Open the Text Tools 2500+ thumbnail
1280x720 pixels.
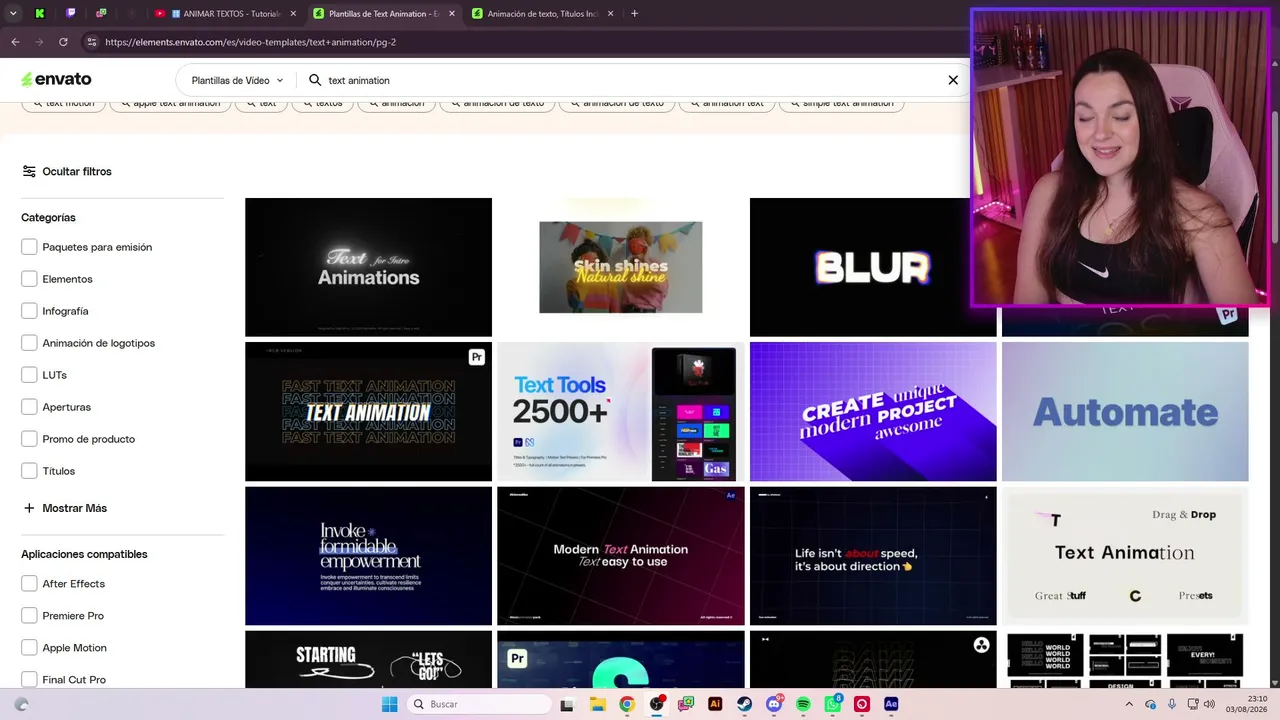click(620, 411)
